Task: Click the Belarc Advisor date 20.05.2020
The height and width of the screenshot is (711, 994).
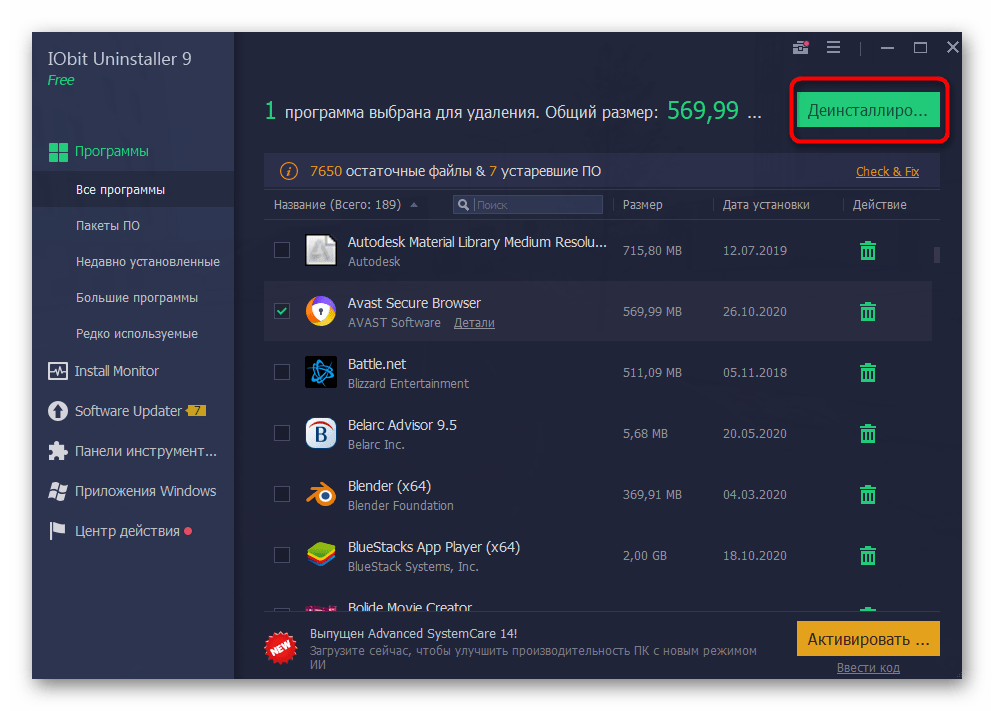Action: point(754,434)
